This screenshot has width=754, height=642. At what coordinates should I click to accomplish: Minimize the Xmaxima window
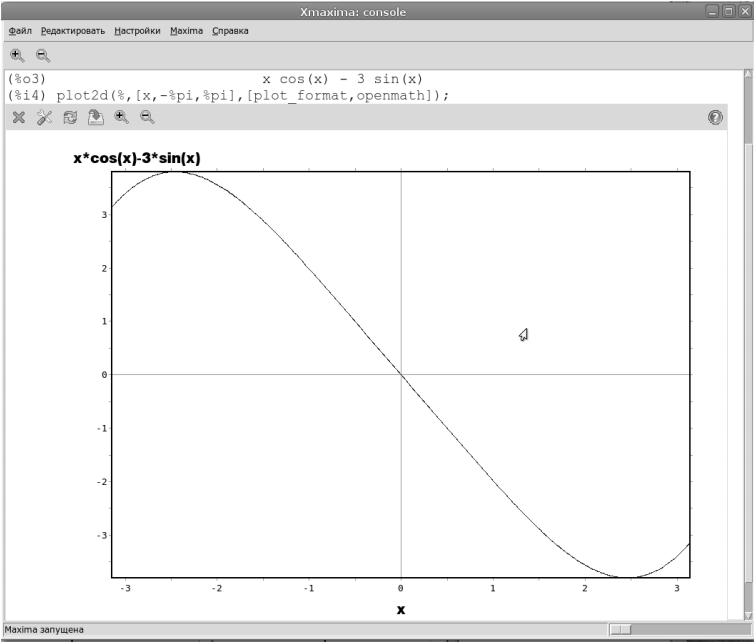[713, 12]
